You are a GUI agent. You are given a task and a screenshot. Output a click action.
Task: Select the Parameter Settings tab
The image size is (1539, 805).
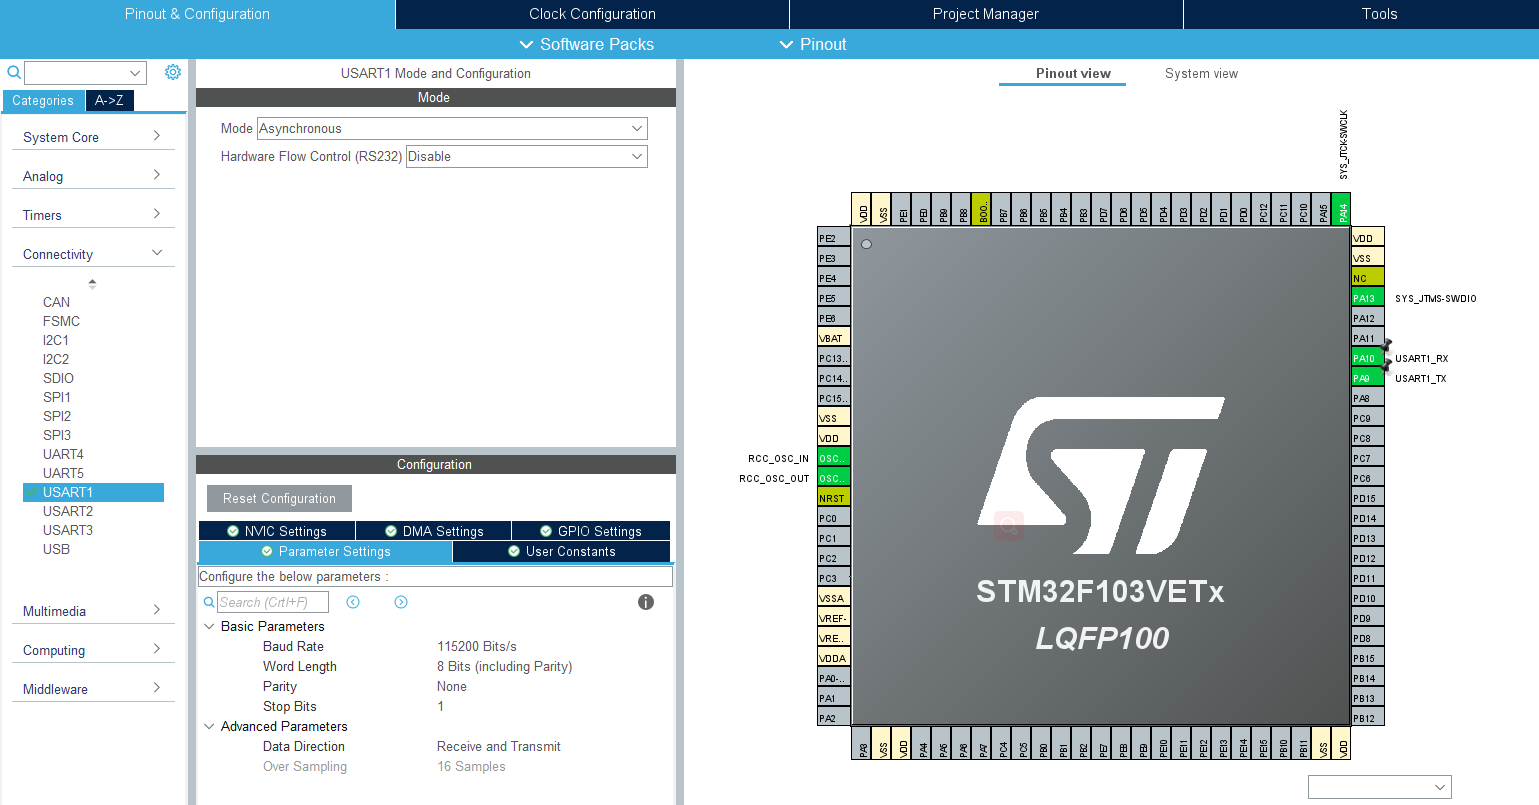tap(325, 551)
